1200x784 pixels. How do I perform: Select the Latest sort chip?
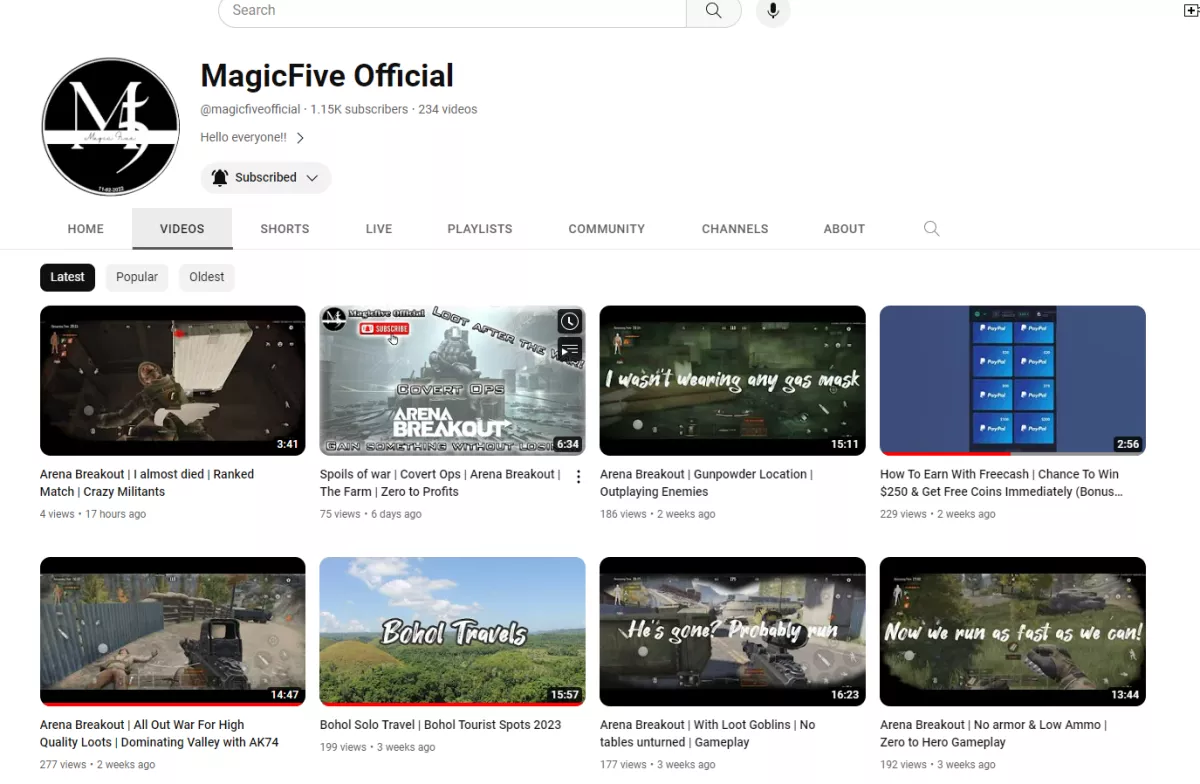(67, 277)
